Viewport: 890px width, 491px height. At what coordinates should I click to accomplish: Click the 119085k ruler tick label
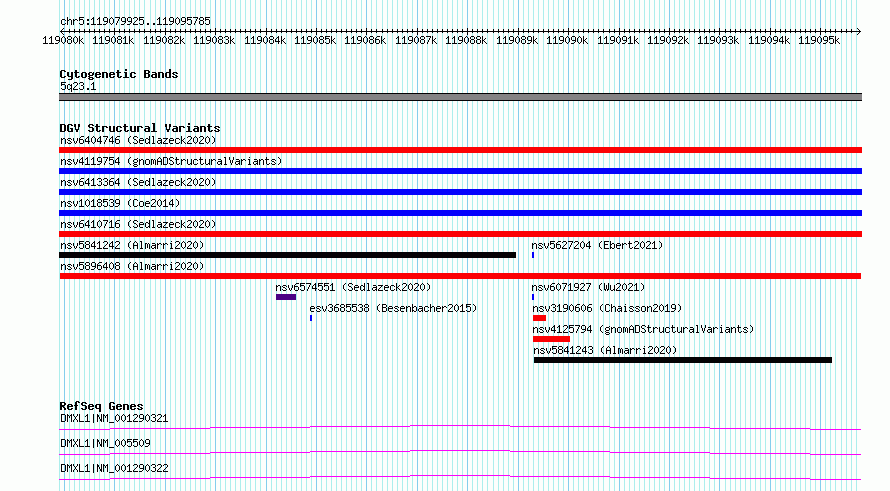pos(315,40)
